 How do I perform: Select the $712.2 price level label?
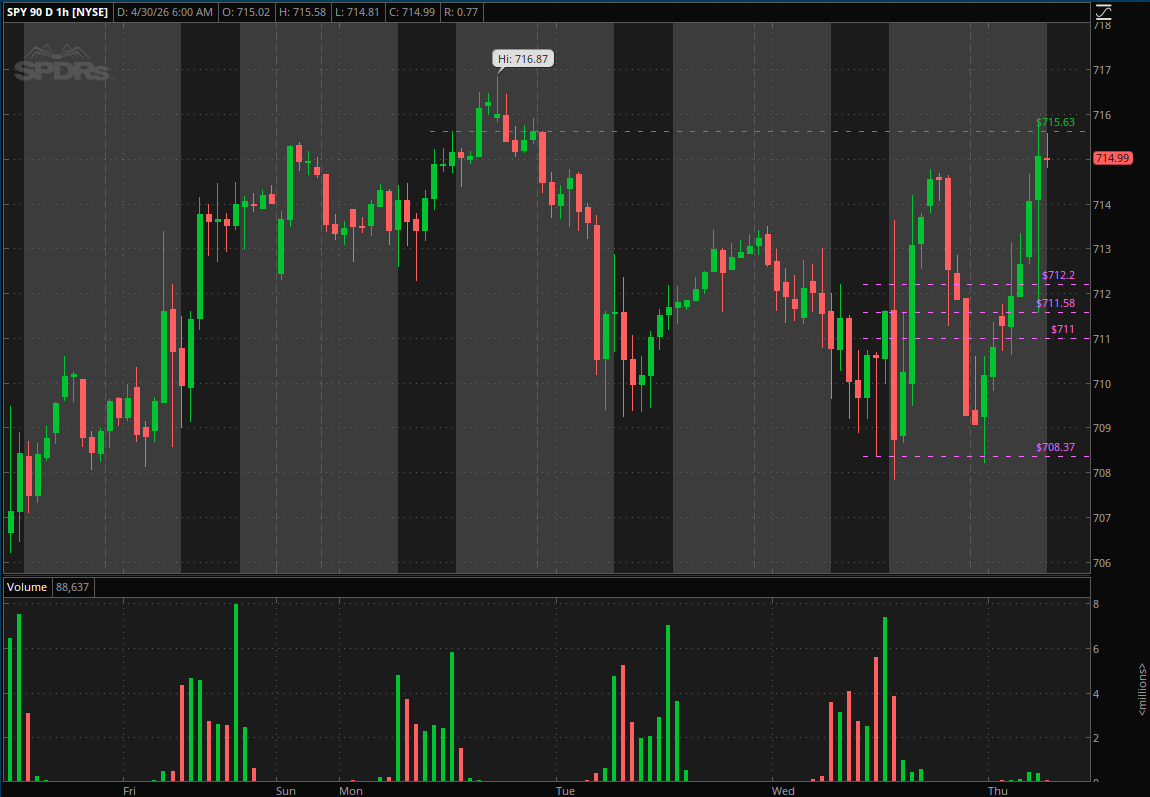(x=1058, y=276)
